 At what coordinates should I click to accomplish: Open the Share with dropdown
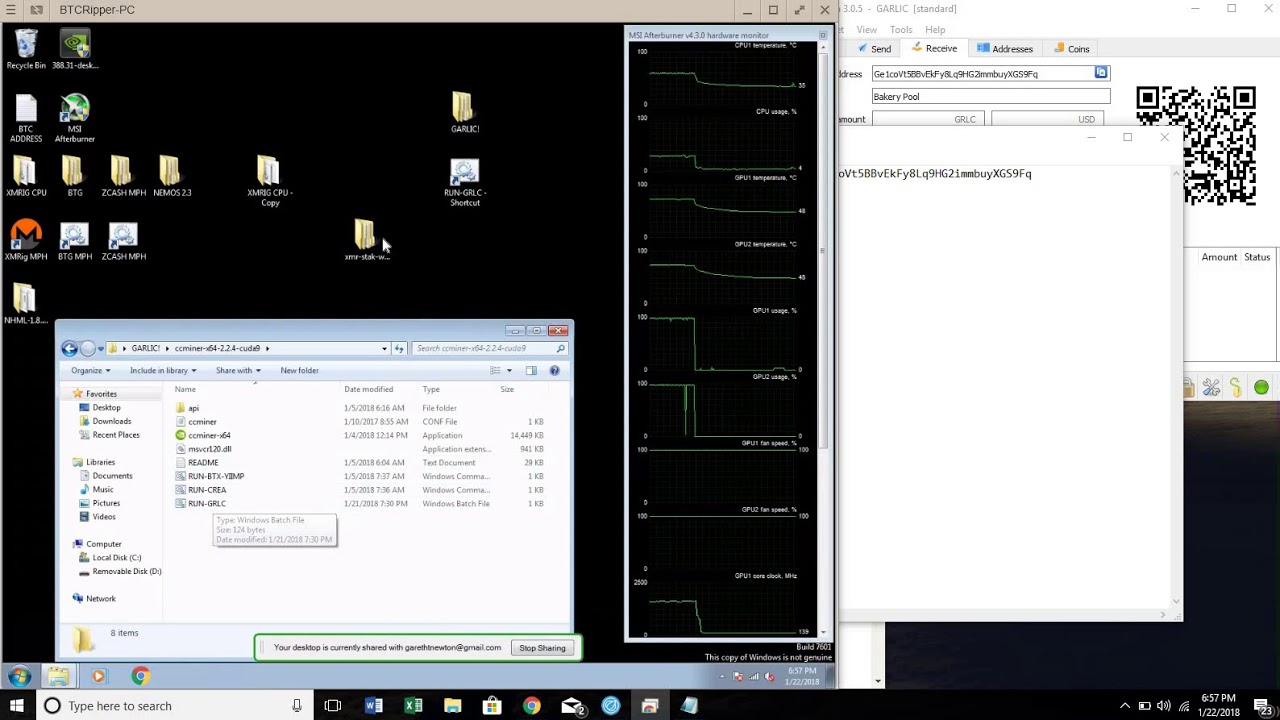pyautogui.click(x=238, y=370)
